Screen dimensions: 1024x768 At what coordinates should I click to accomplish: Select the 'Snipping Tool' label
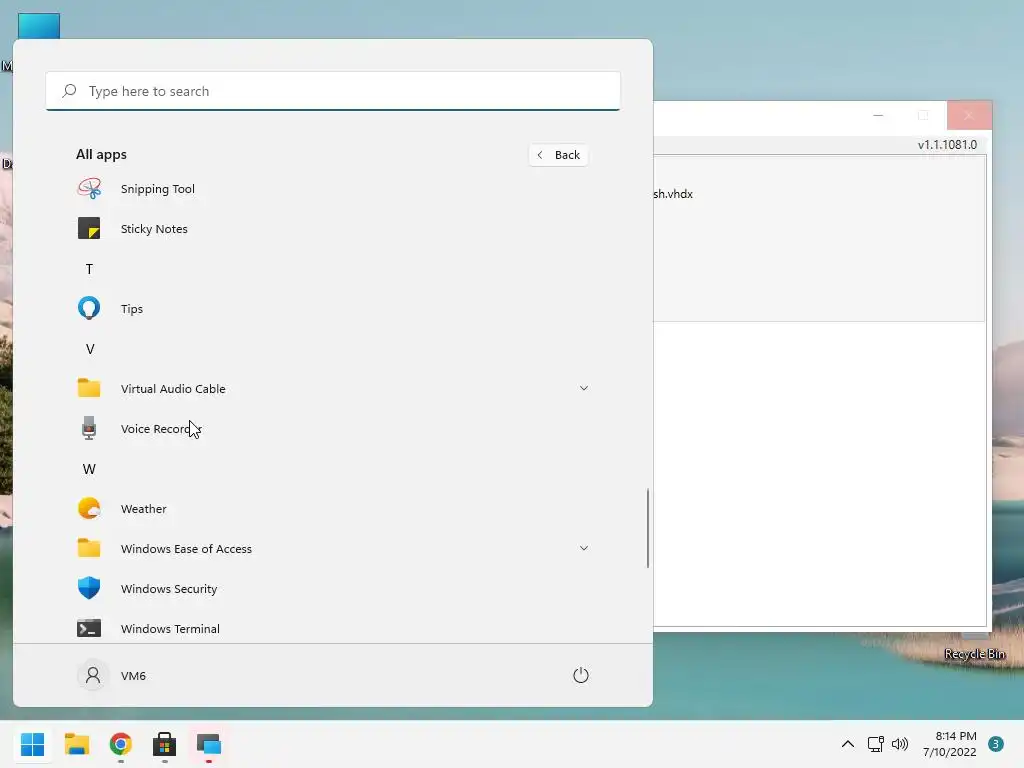[x=157, y=189]
